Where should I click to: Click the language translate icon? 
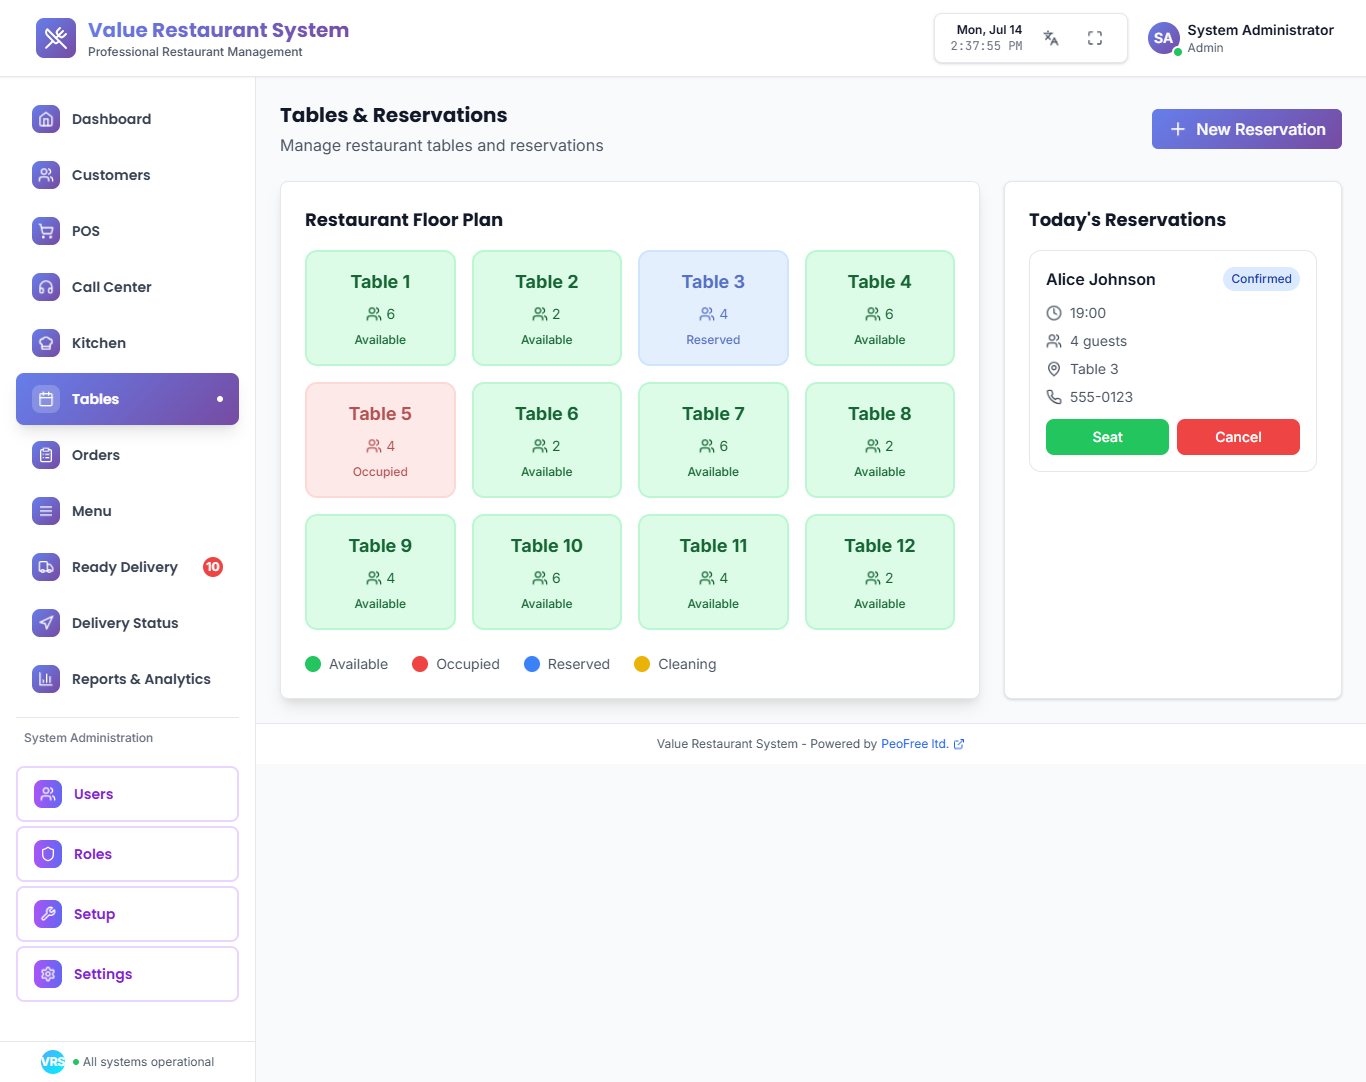coord(1051,38)
